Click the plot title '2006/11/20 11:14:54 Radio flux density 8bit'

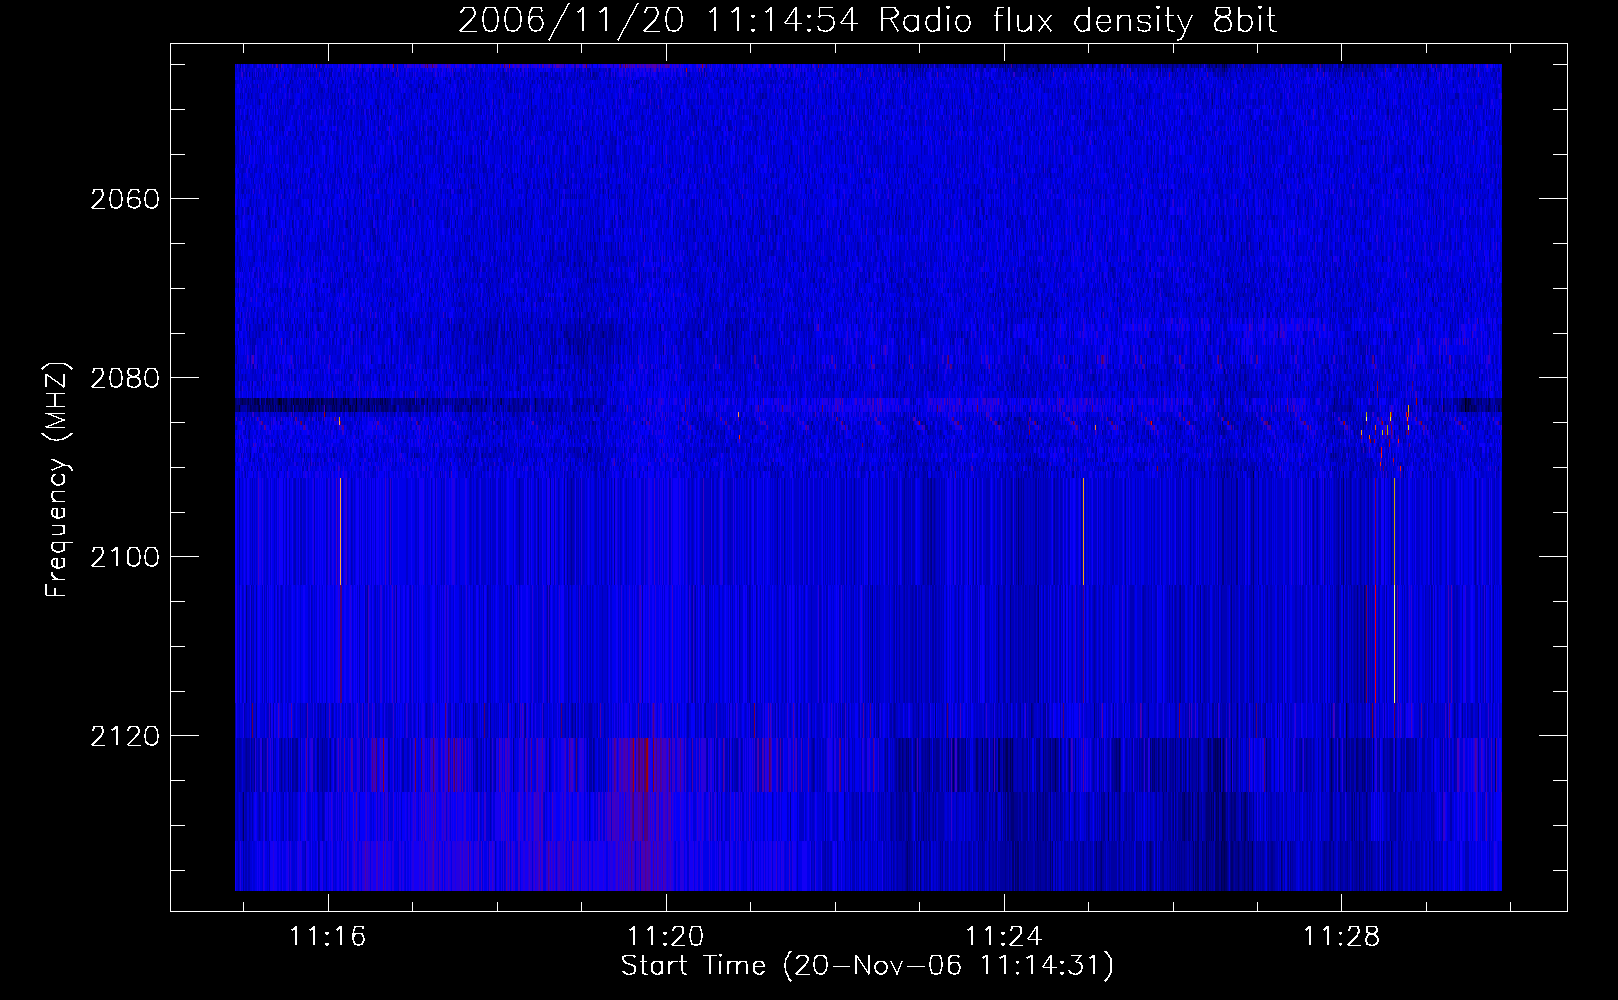[867, 20]
